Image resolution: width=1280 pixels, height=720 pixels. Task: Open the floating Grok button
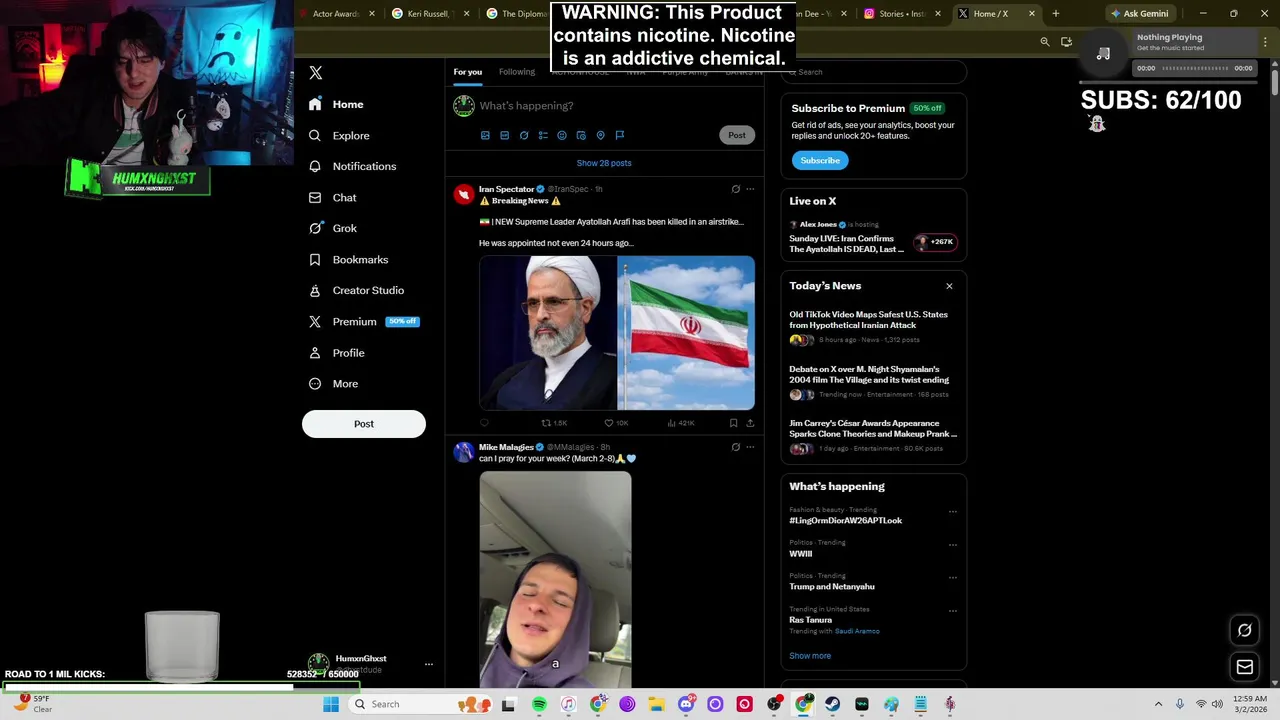click(x=1245, y=631)
